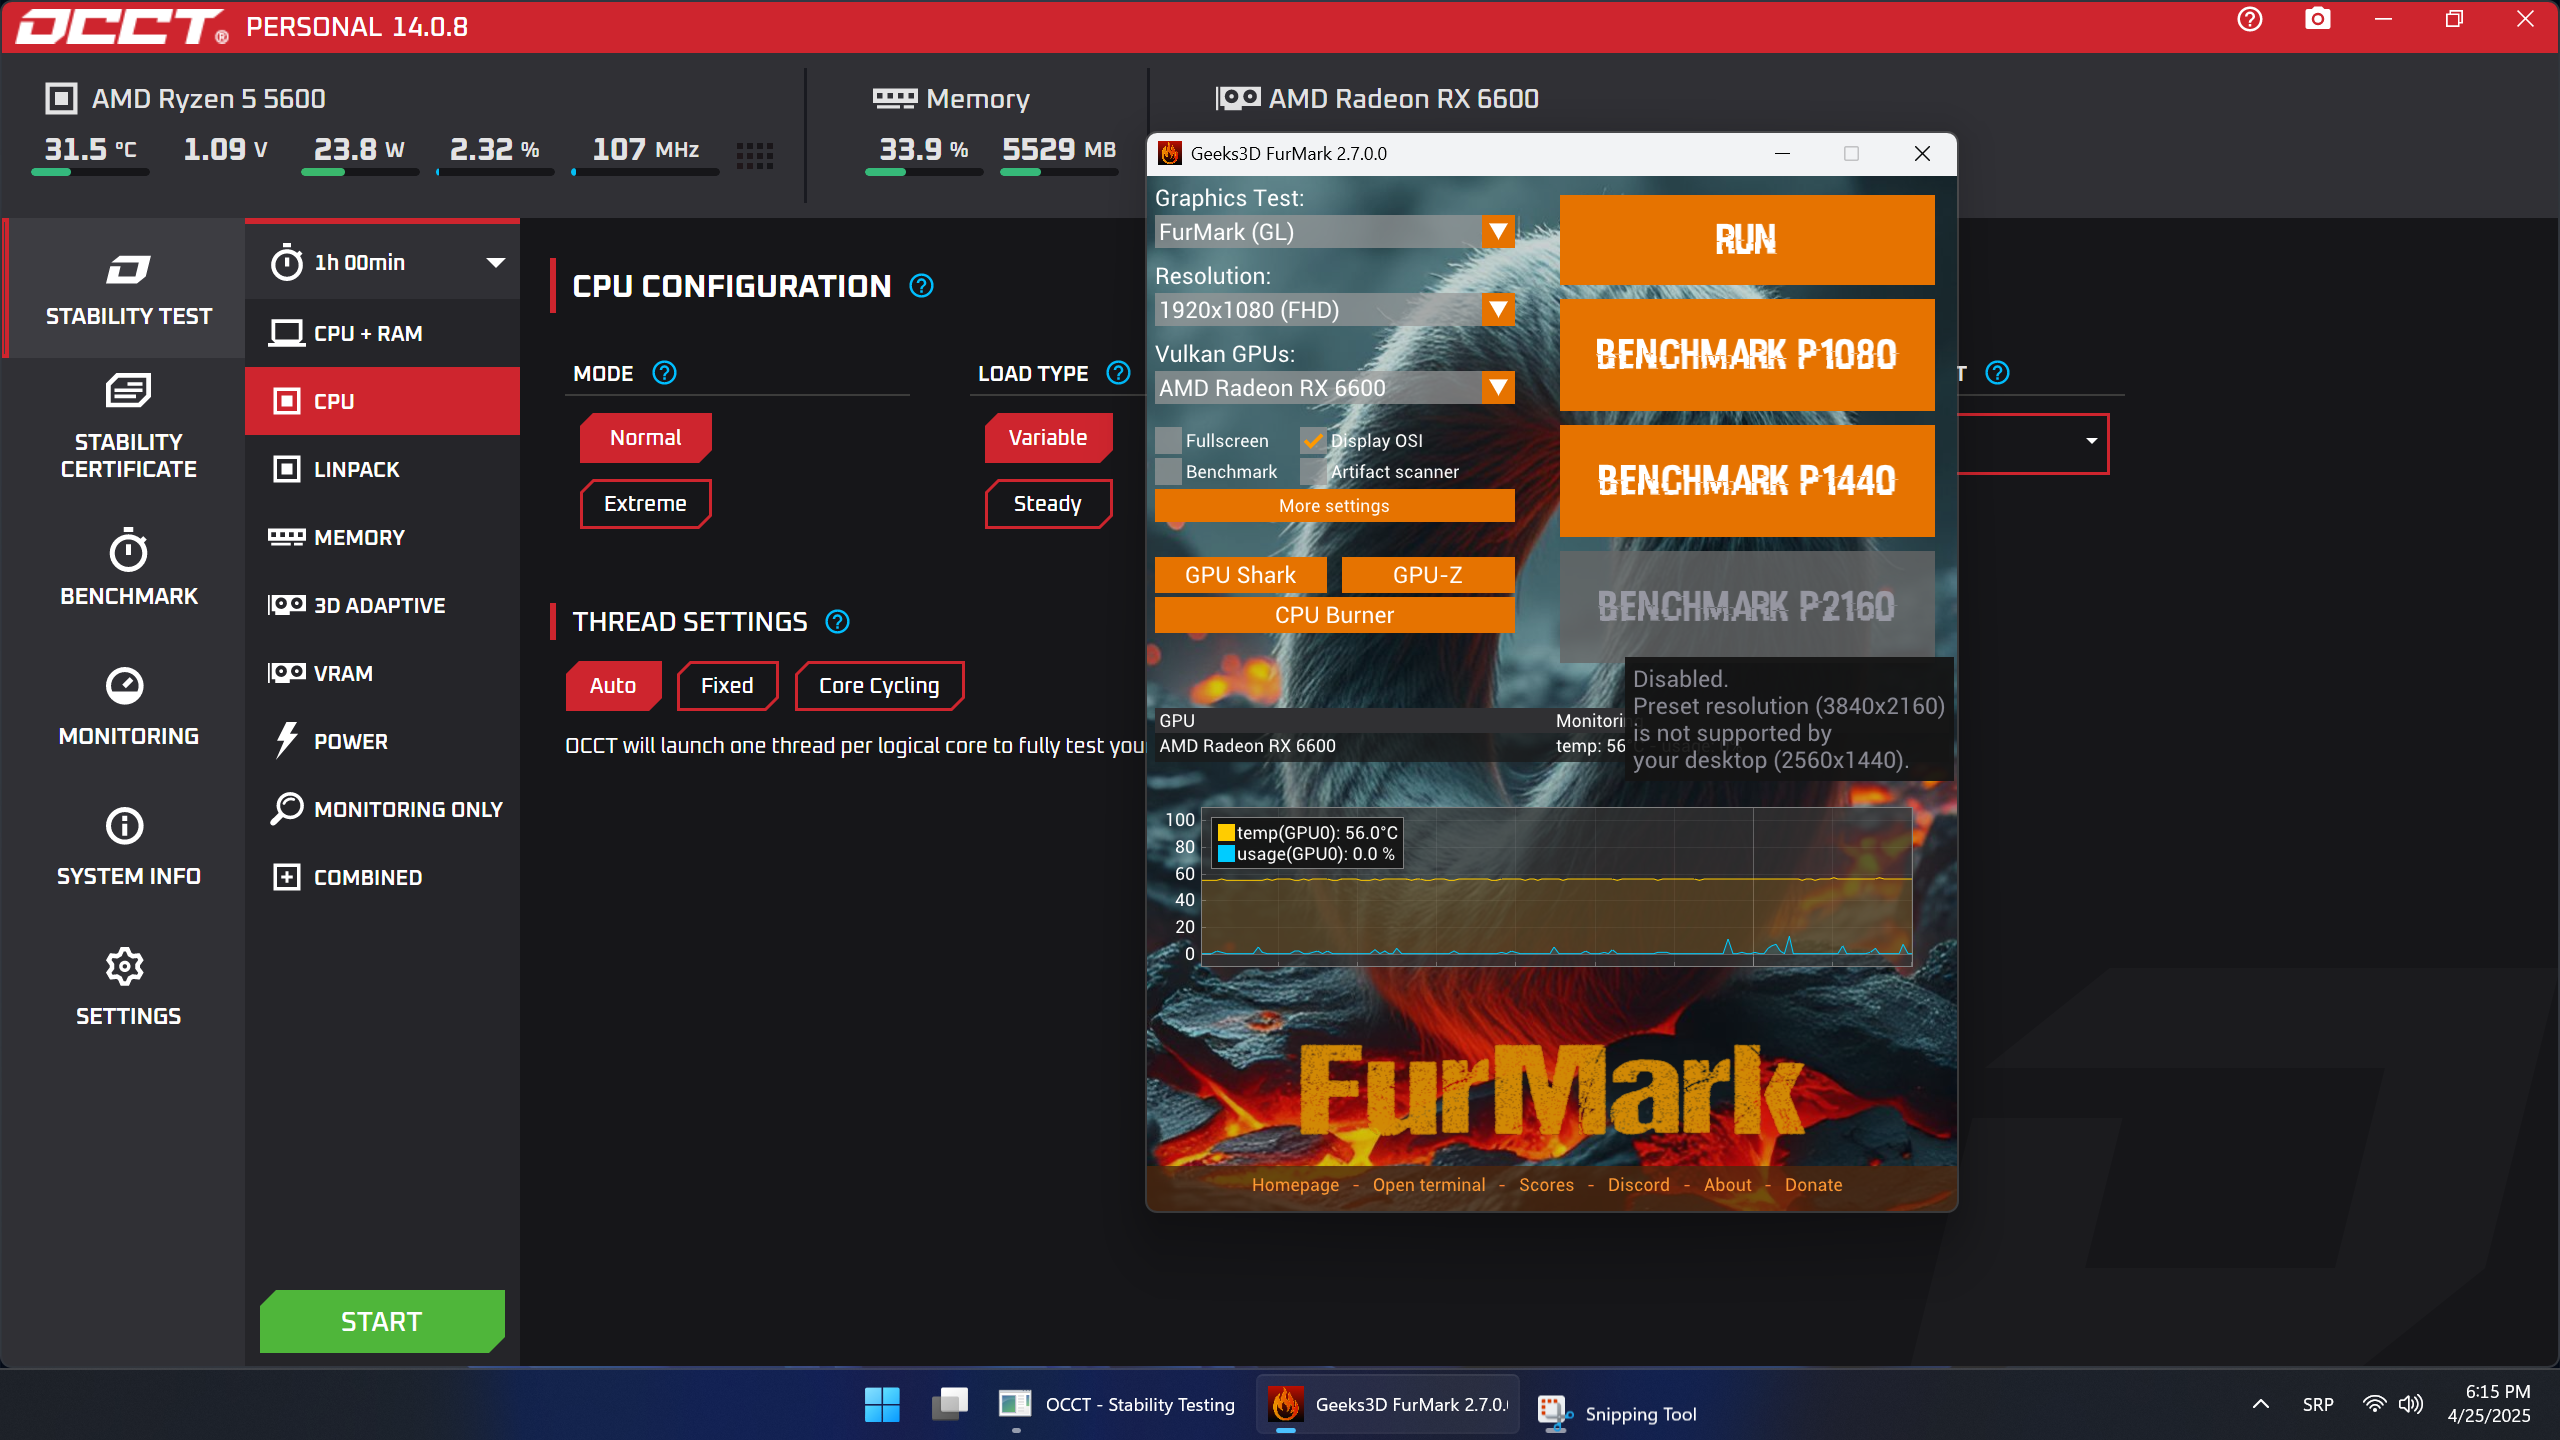This screenshot has width=2560, height=1440.
Task: Click the LOAD TYPE help icon
Action: tap(1119, 373)
